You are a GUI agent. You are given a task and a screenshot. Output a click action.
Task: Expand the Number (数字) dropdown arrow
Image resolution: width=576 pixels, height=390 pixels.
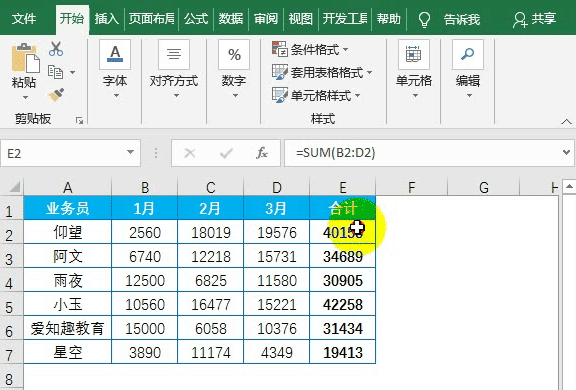(x=235, y=96)
